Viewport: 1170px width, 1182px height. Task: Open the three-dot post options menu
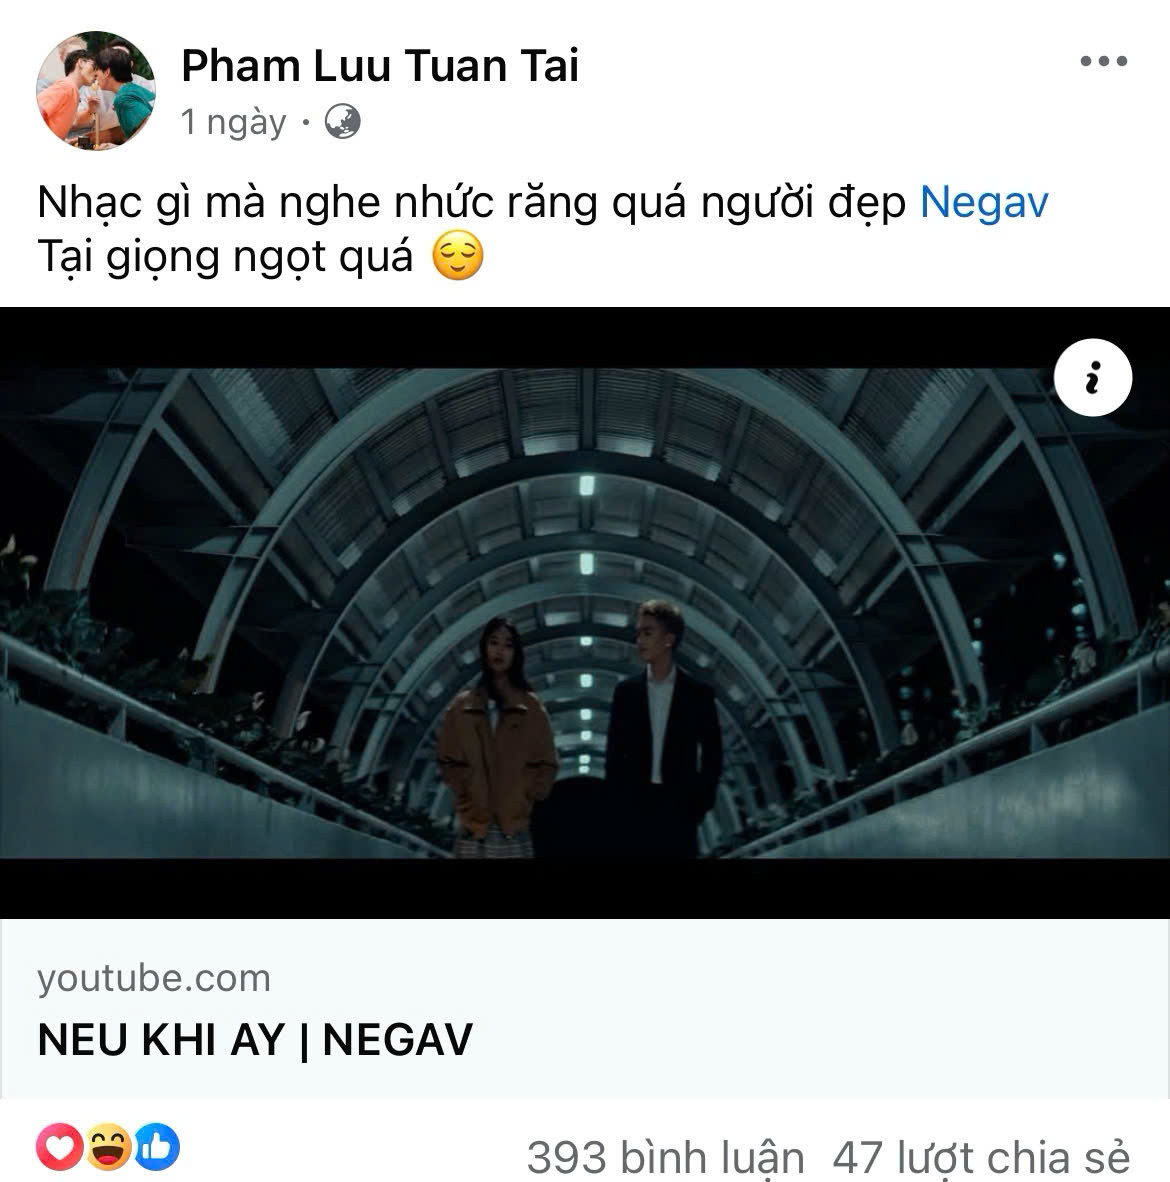pos(1104,61)
